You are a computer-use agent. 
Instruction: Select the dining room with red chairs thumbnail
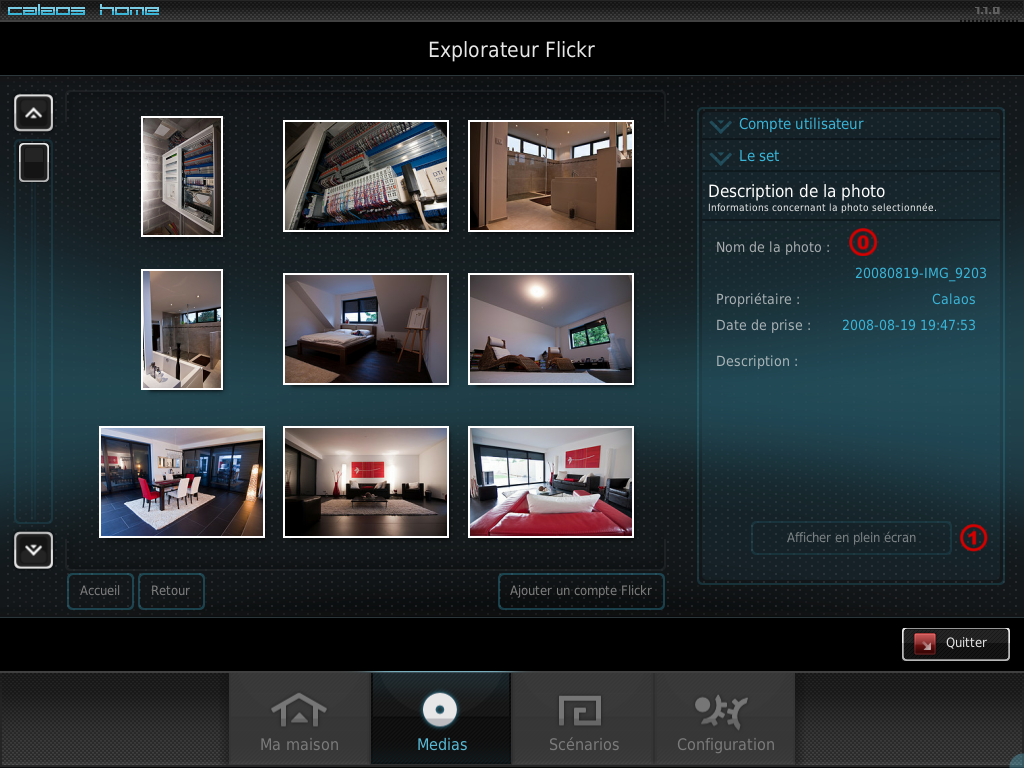click(x=182, y=482)
